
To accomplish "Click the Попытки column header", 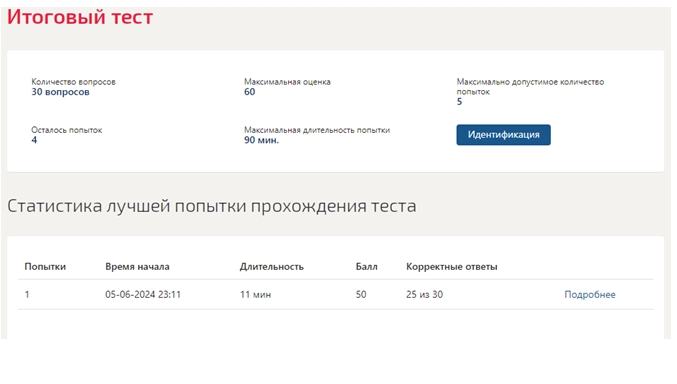I will (x=45, y=267).
